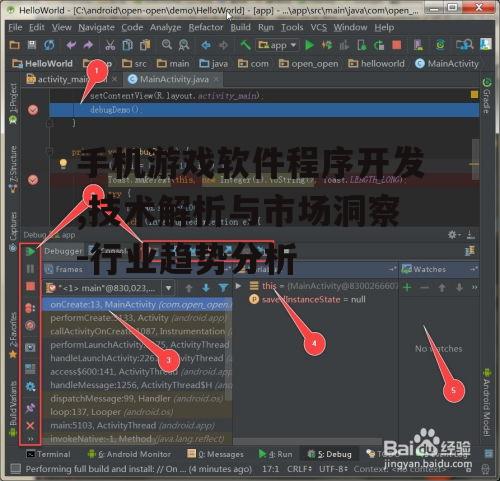Screen dimensions: 500x481
Task: Open UTF-8 encoding selector in status bar
Action: (333, 469)
